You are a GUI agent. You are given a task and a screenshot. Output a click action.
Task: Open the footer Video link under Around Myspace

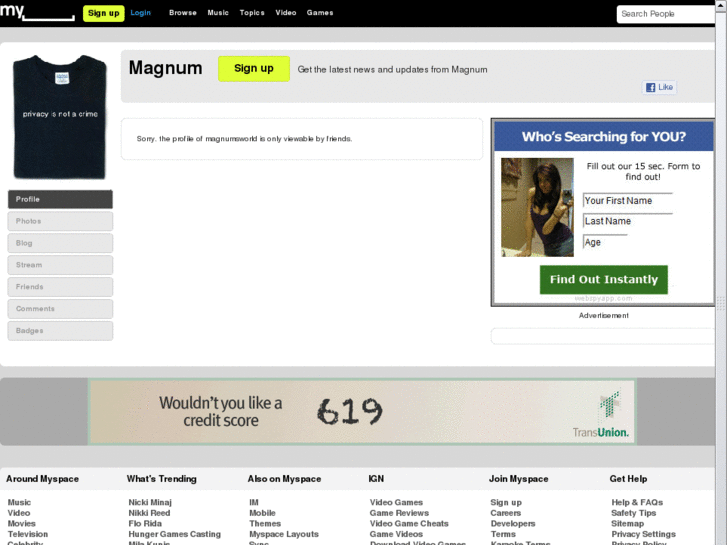click(x=19, y=513)
